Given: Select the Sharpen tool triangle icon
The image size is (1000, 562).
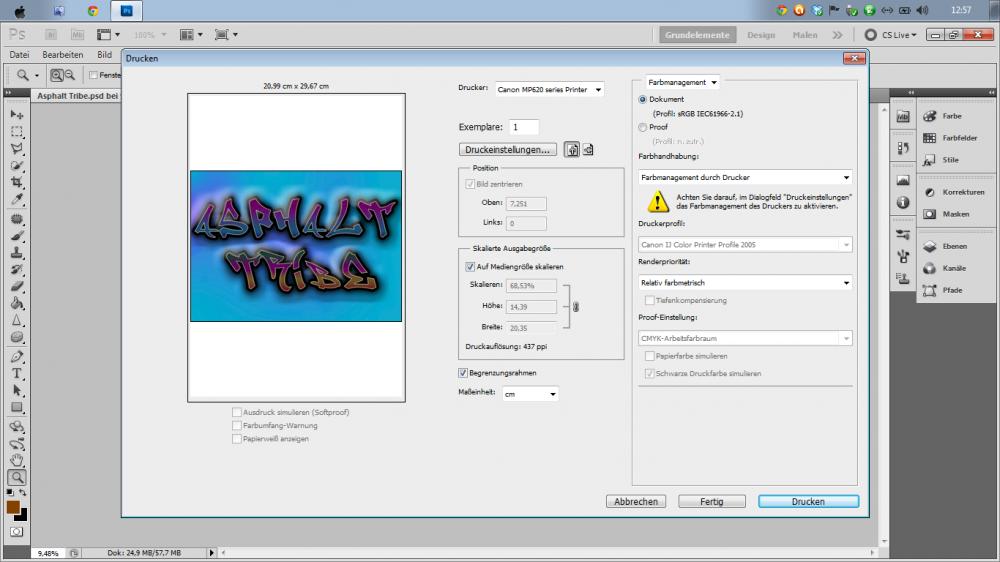Looking at the screenshot, I should coord(17,320).
